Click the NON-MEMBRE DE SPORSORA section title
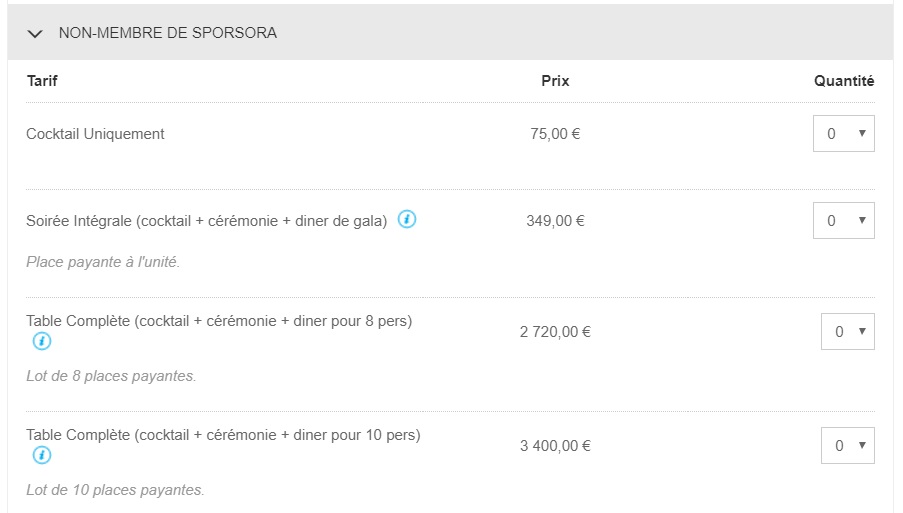 pos(168,33)
